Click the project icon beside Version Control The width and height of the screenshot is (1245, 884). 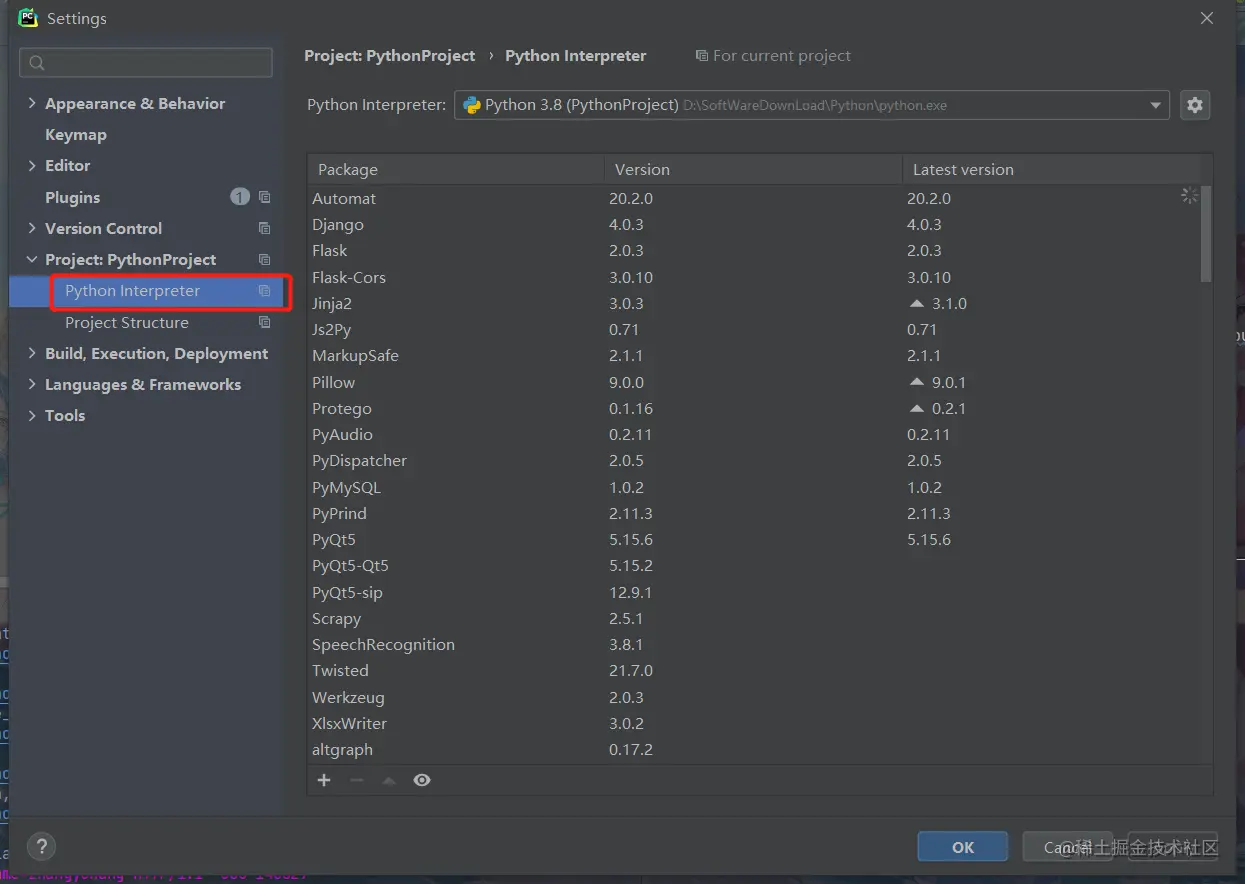pyautogui.click(x=264, y=228)
